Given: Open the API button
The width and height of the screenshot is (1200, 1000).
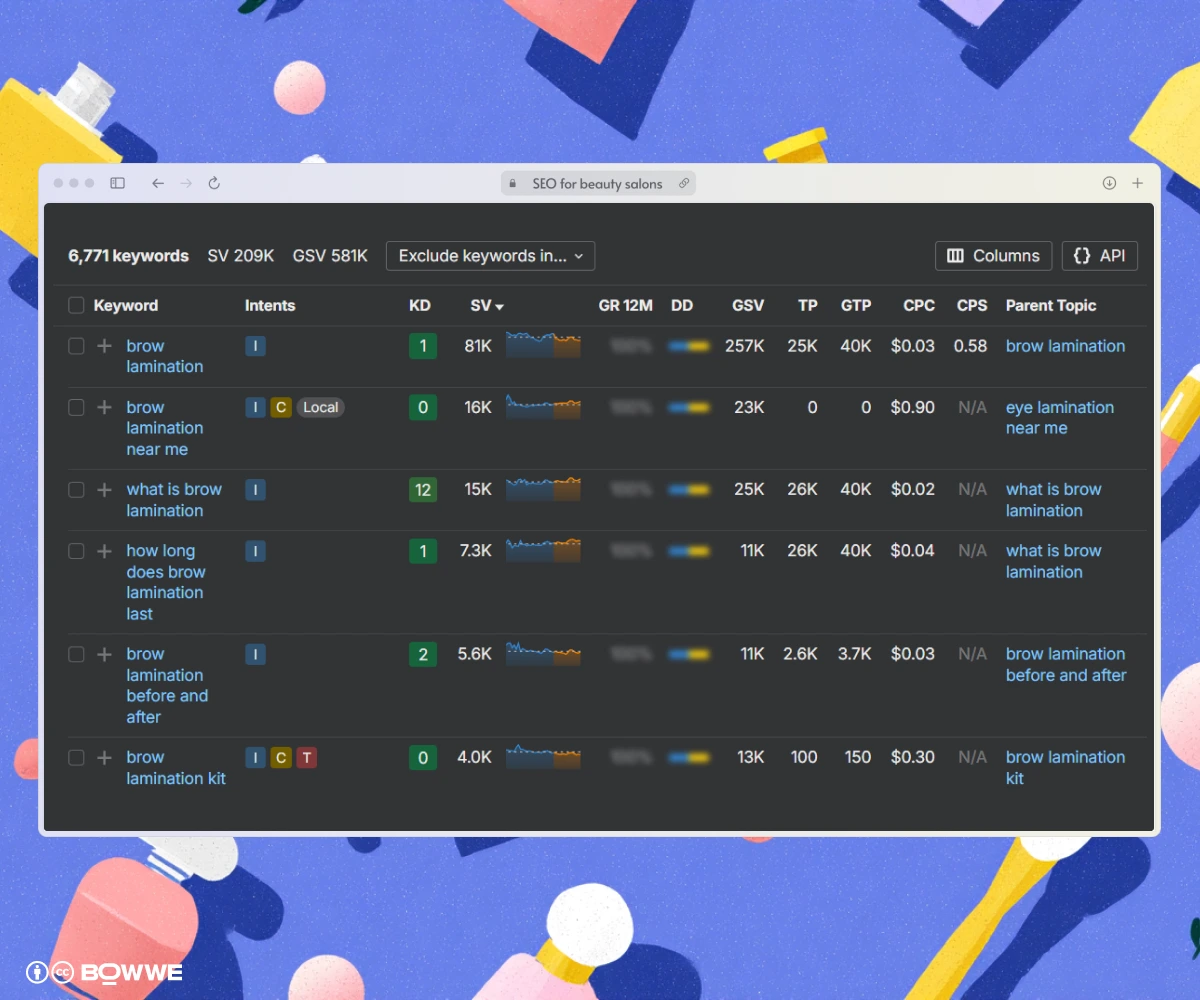Looking at the screenshot, I should coord(1099,256).
